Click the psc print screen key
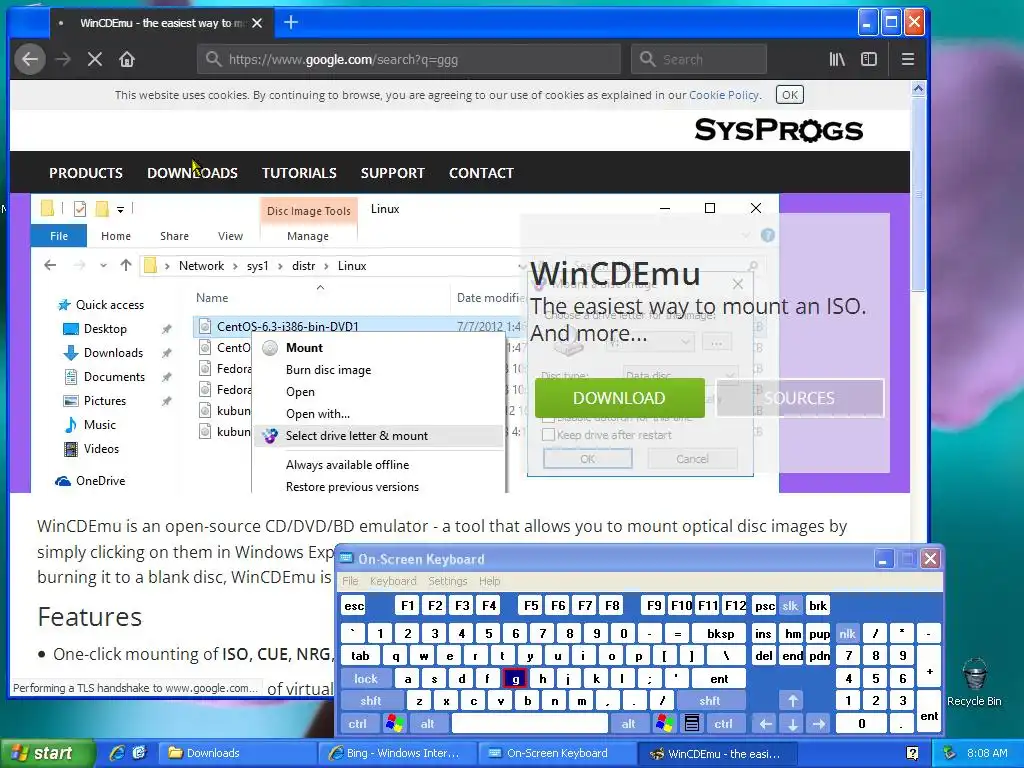The image size is (1024, 768). point(764,606)
